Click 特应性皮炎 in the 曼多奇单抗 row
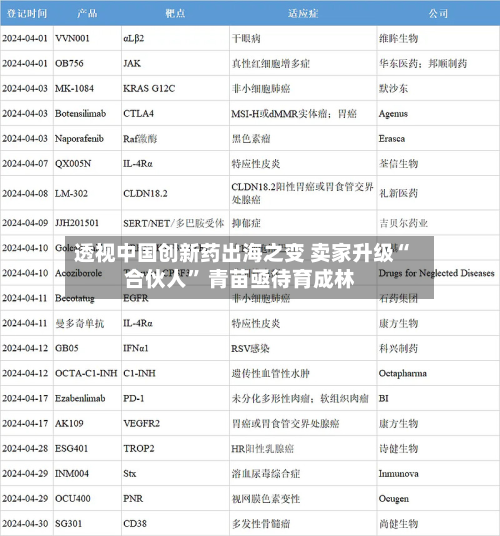The image size is (500, 536). coord(256,323)
